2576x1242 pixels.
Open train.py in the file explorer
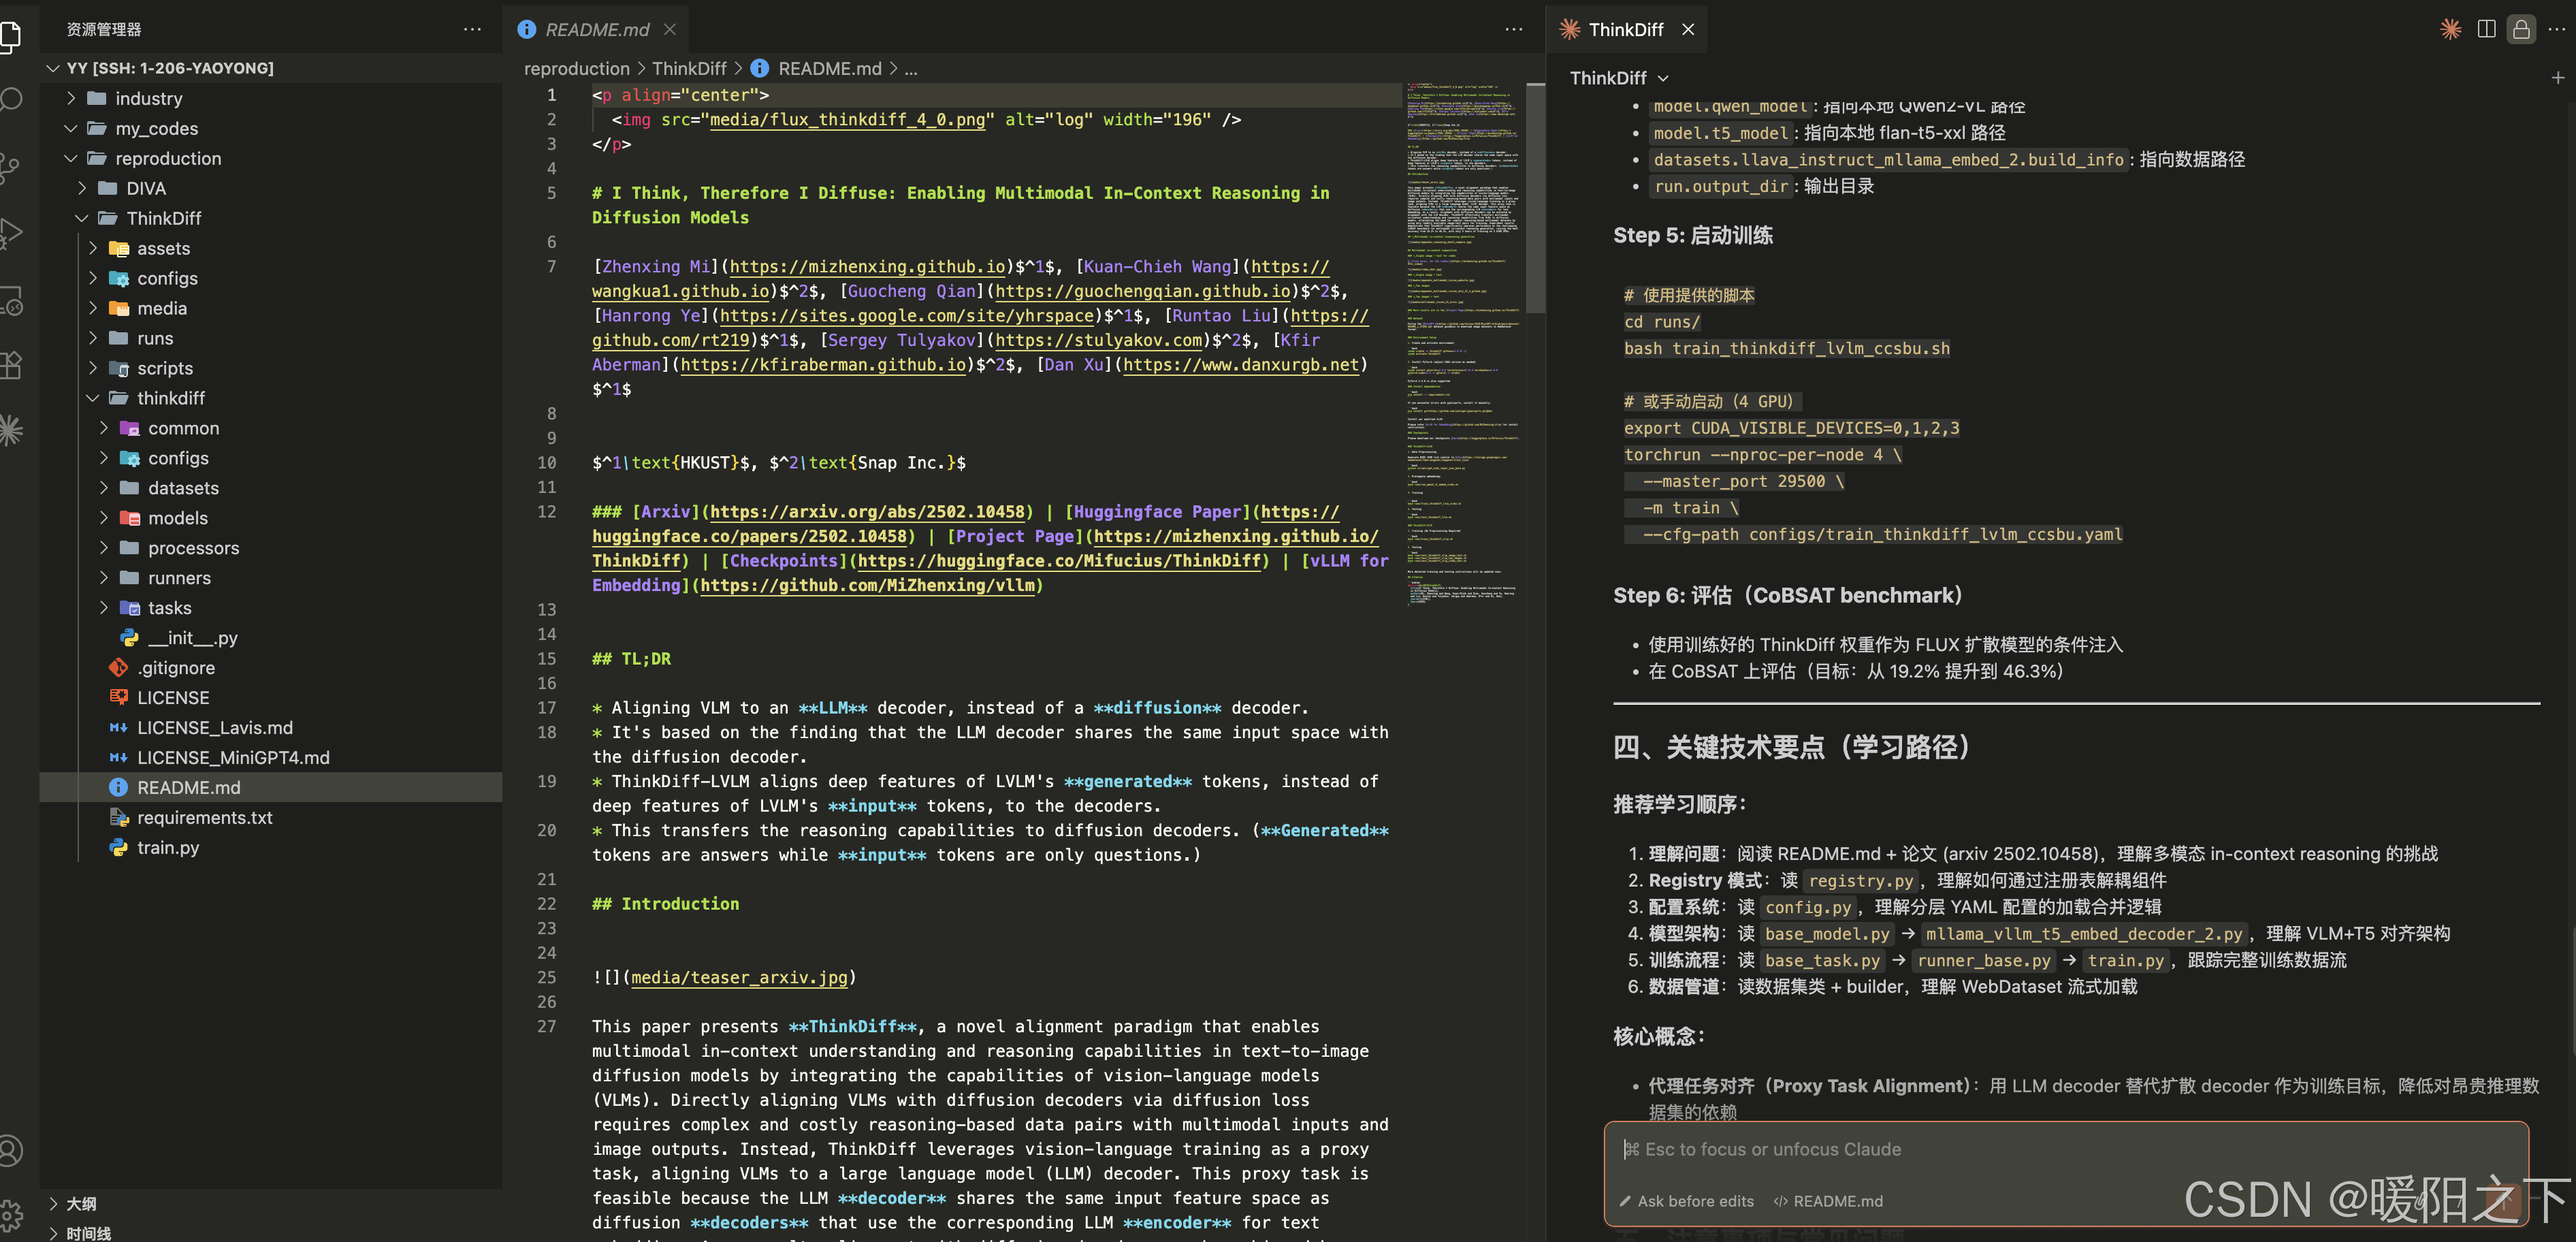pyautogui.click(x=168, y=847)
